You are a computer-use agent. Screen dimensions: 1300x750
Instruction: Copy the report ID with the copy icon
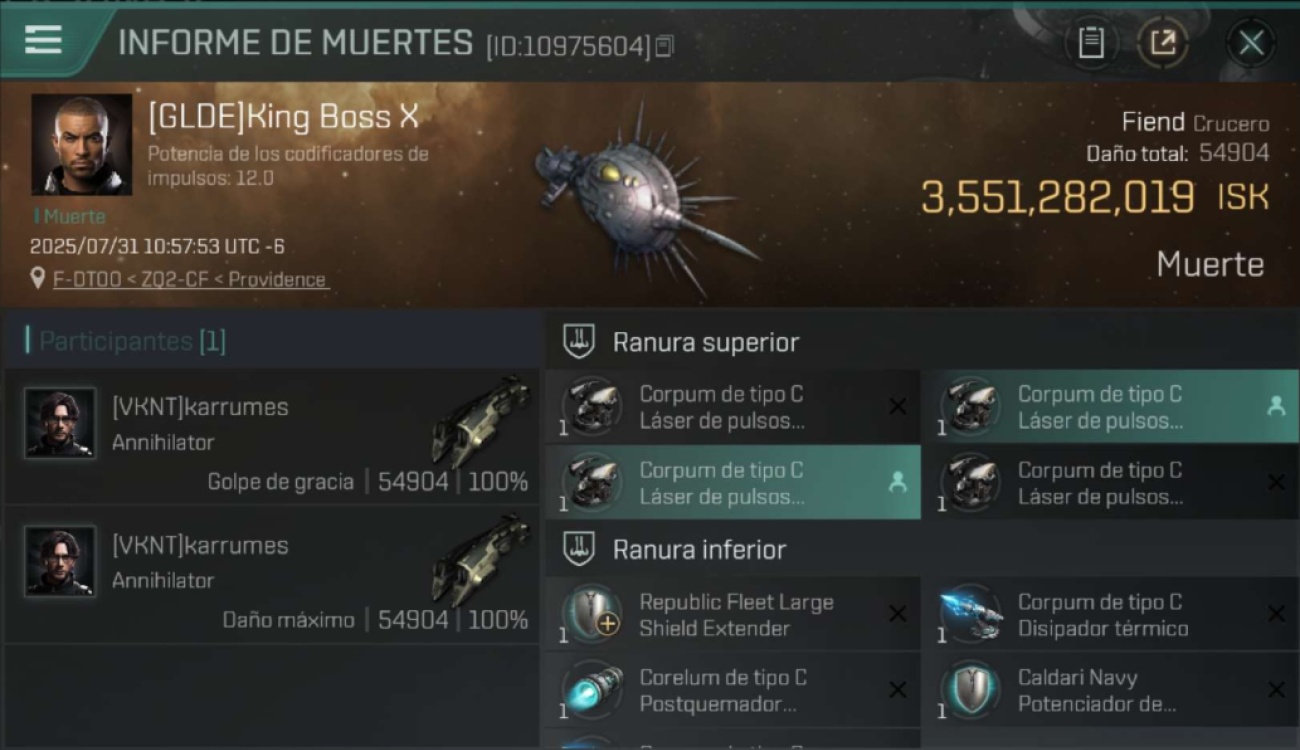[x=665, y=46]
